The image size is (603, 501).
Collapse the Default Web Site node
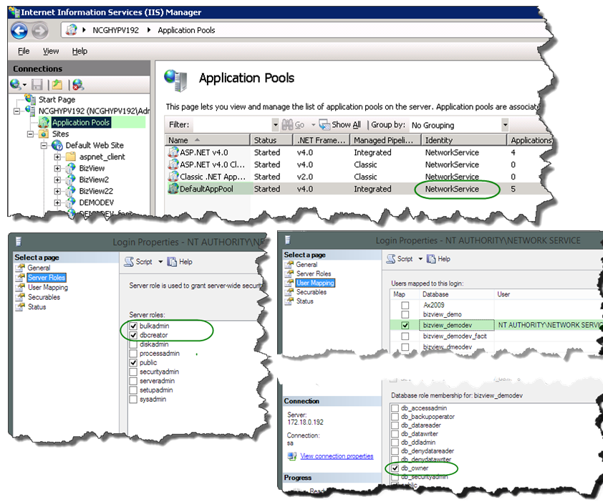tap(44, 145)
